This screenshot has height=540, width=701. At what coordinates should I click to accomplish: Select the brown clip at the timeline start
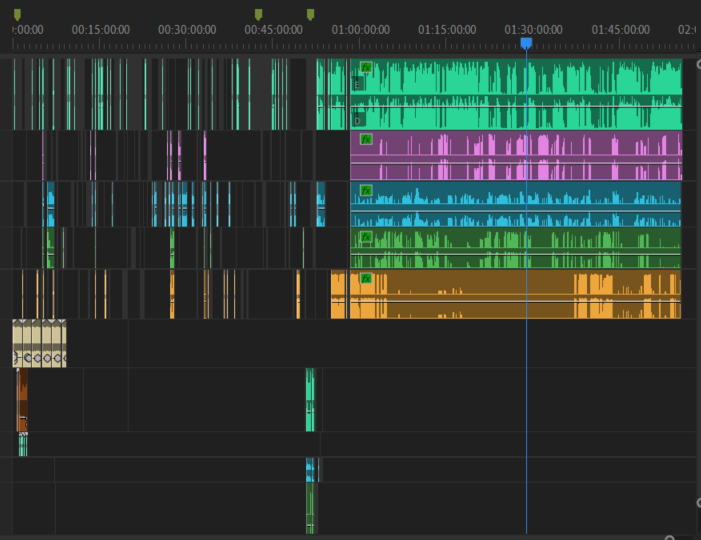(x=22, y=400)
